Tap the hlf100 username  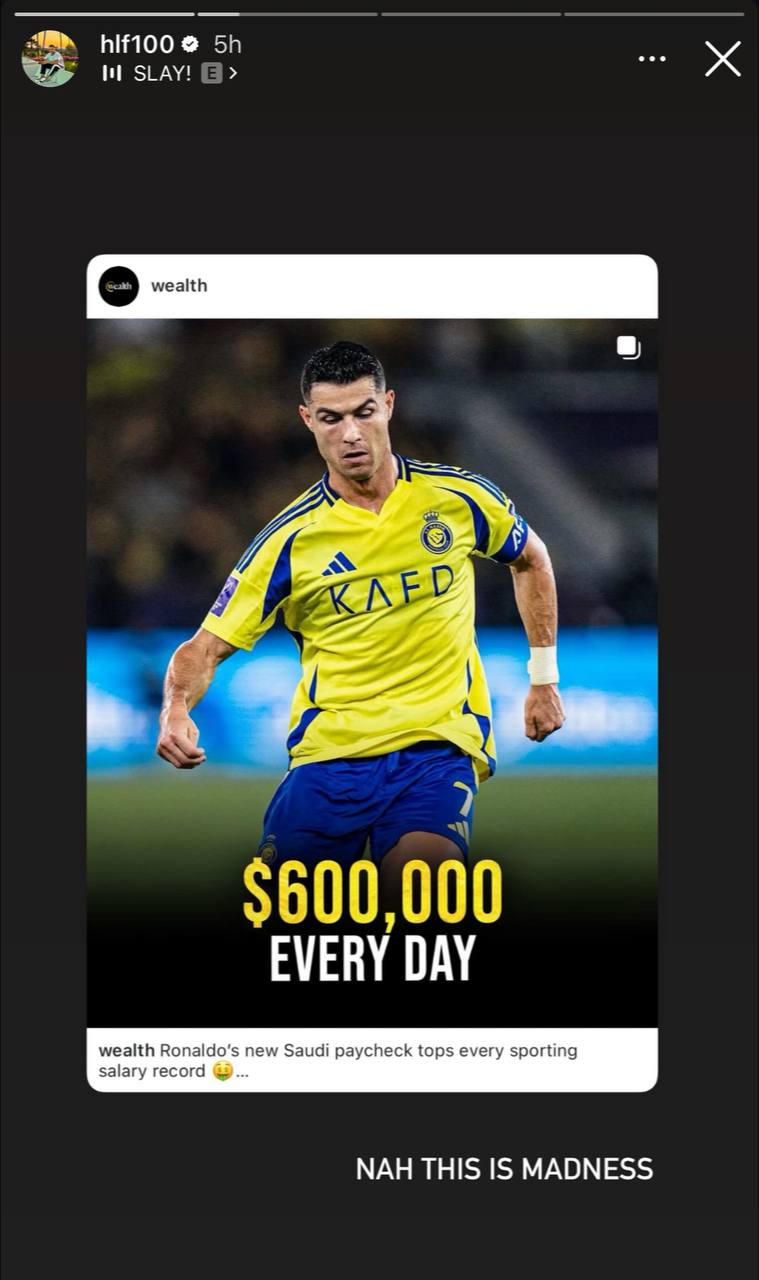click(137, 44)
